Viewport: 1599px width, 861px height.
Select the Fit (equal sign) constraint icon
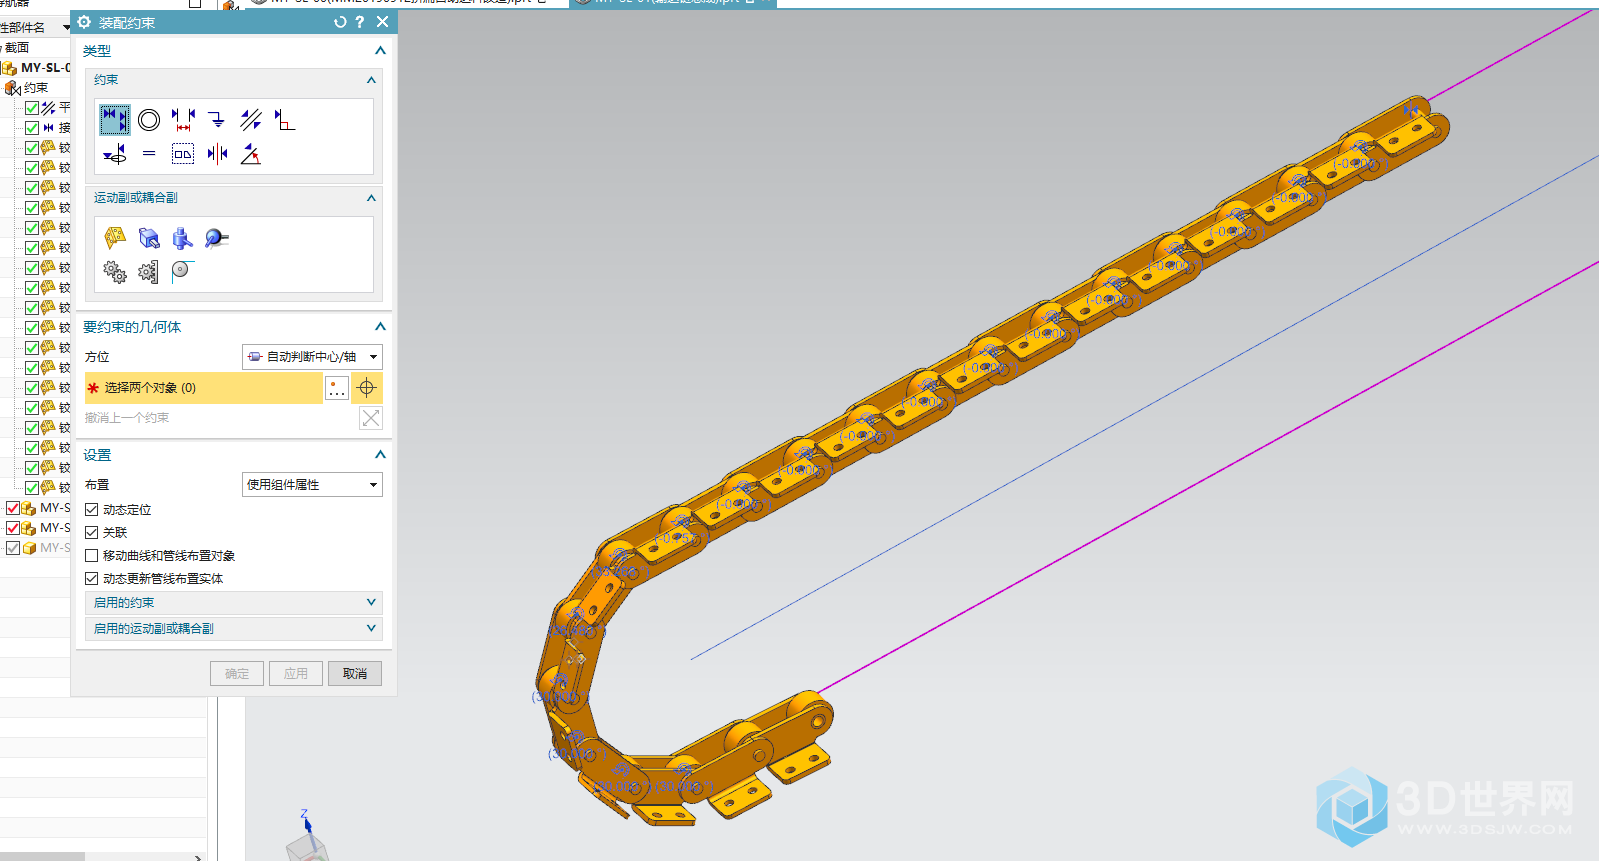click(149, 154)
